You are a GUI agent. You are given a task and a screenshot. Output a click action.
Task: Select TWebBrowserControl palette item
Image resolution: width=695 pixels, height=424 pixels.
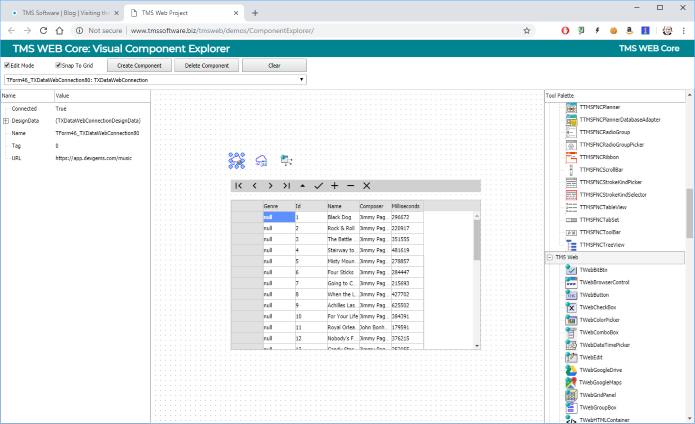[x=604, y=282]
